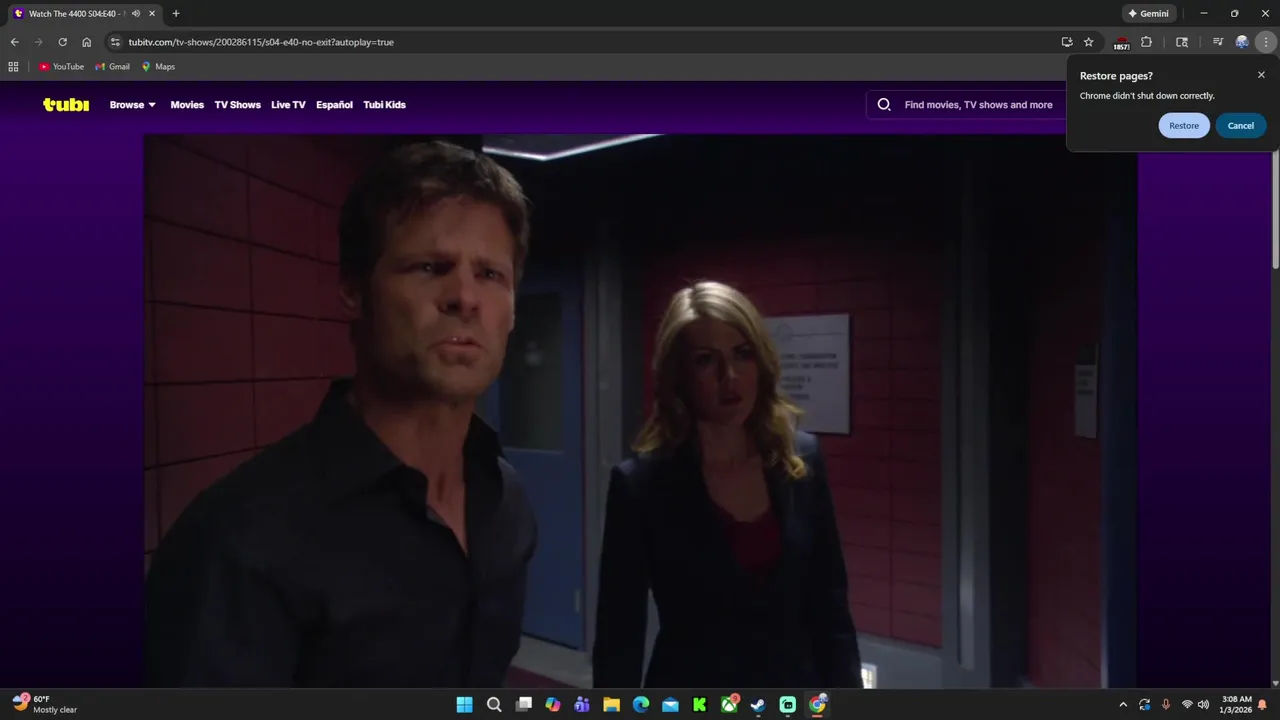Screen dimensions: 1280x720
Task: Open the Maps bookmark
Action: (x=158, y=67)
